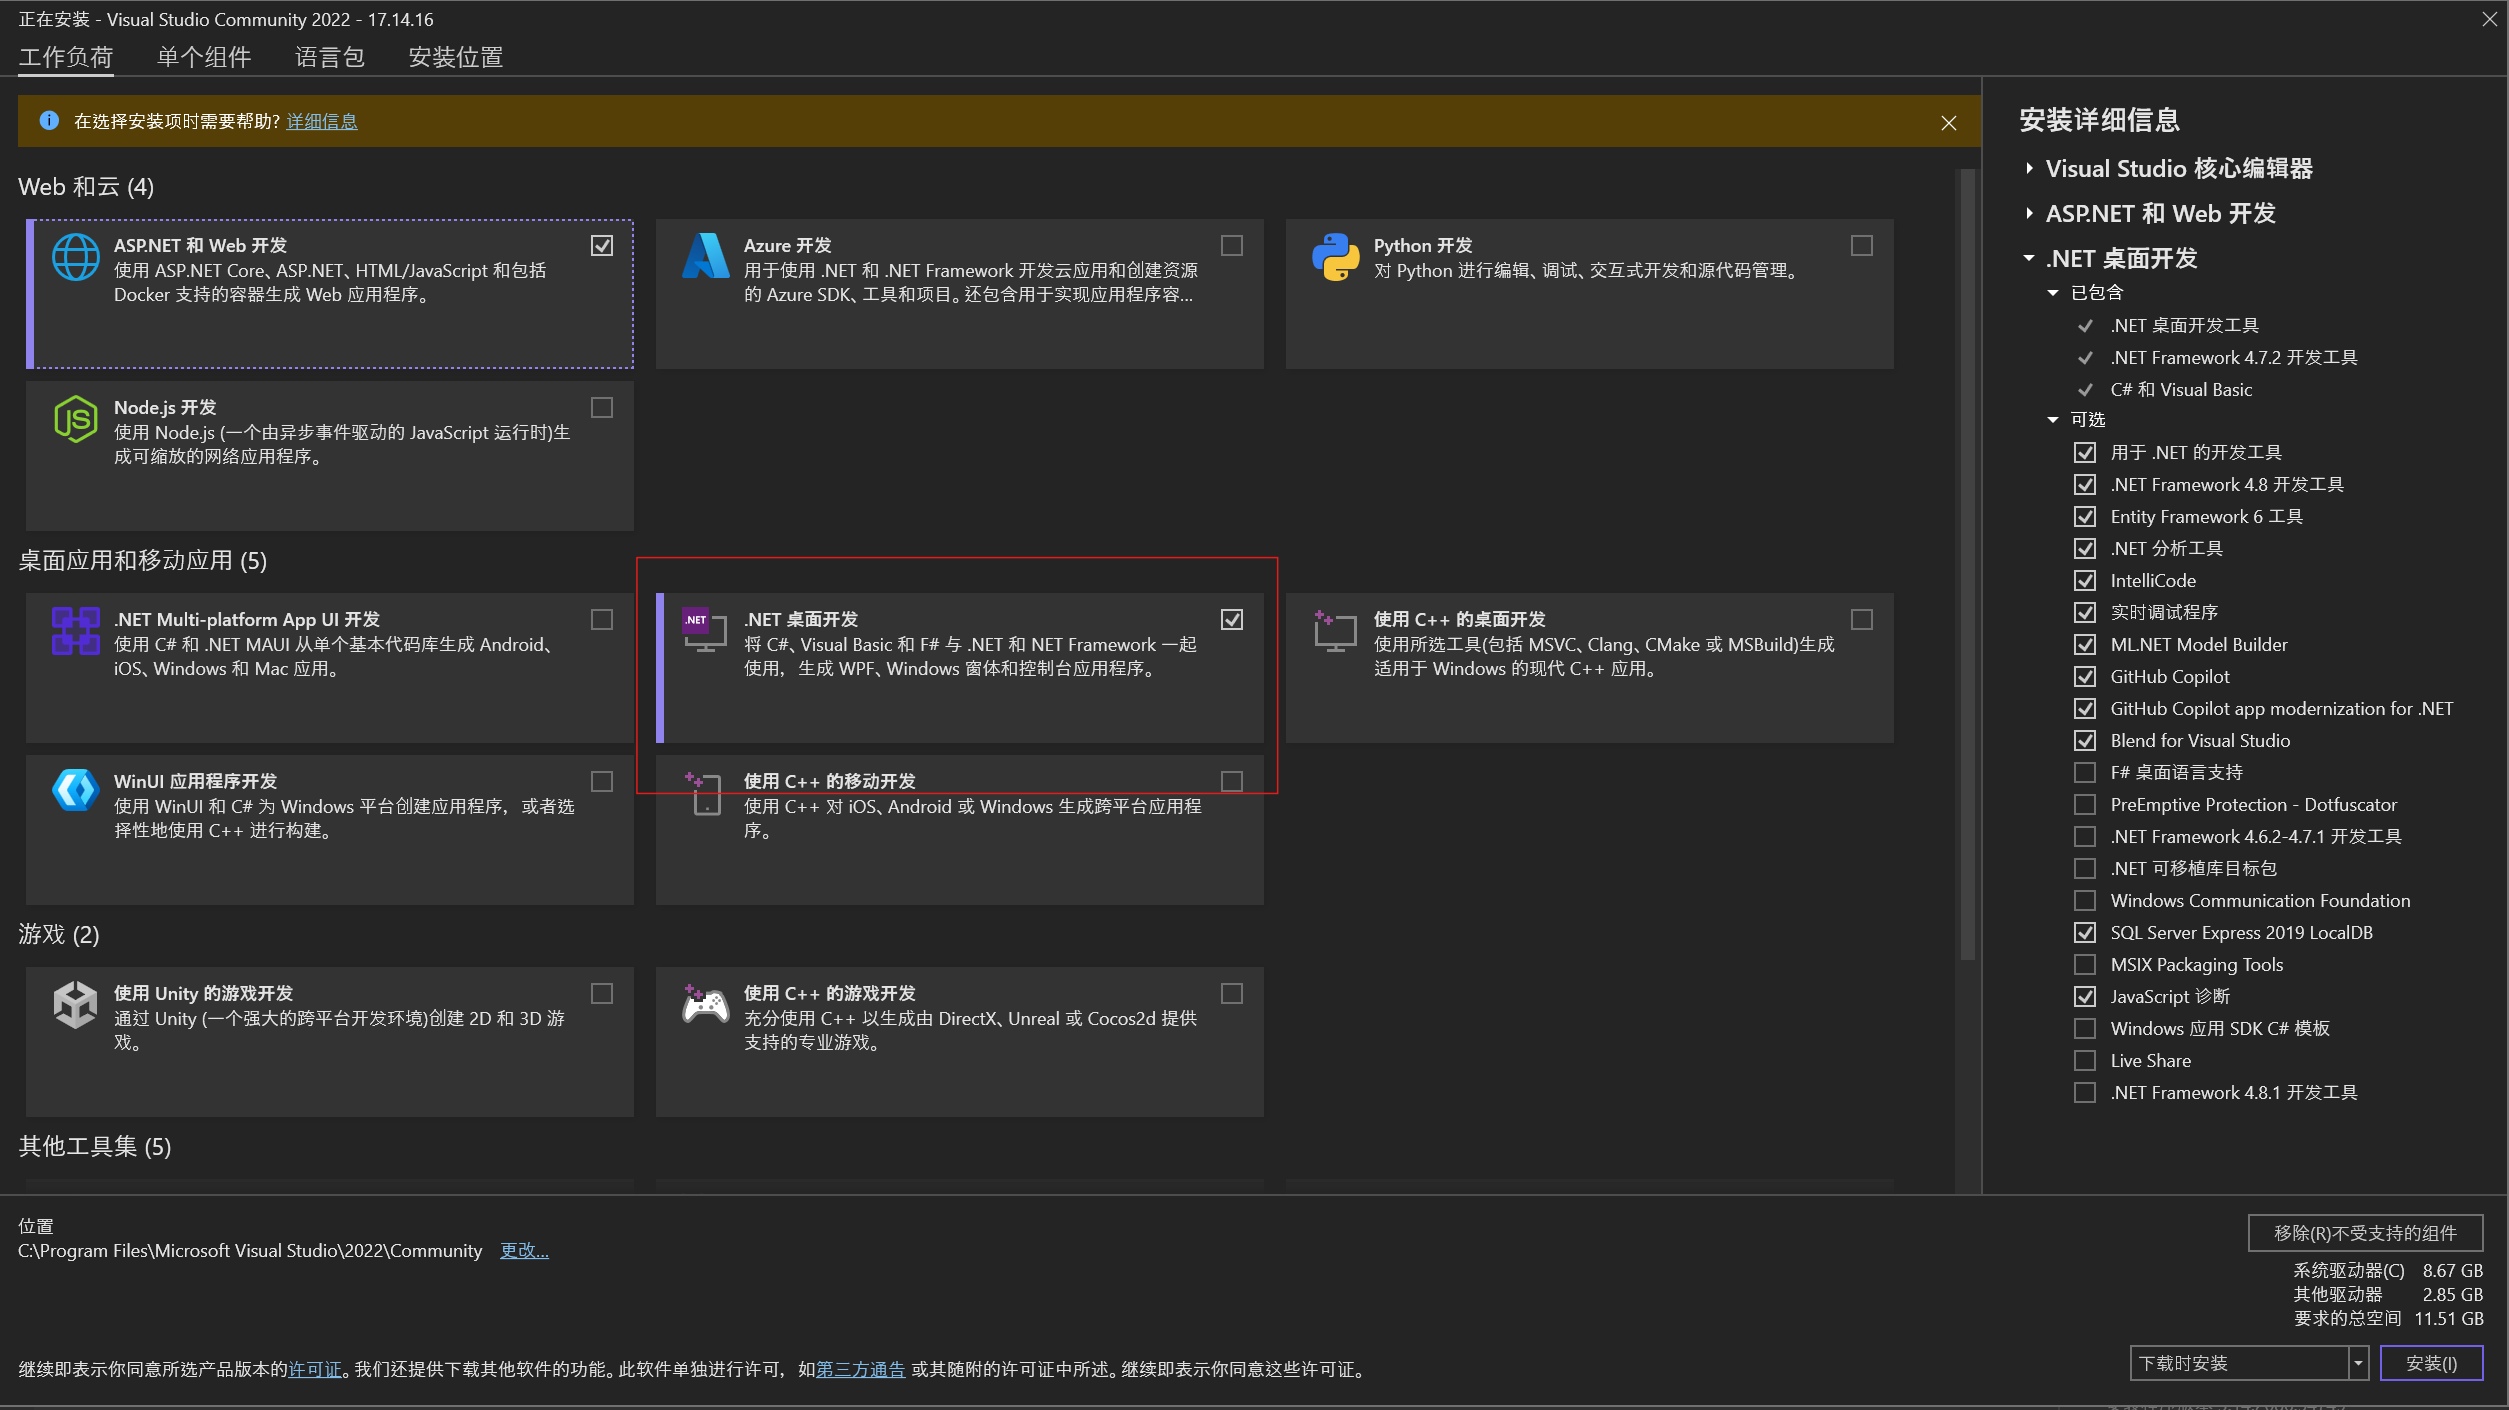Screen dimensions: 2509x1410
Task: Click the 安装 button
Action: (2430, 1363)
